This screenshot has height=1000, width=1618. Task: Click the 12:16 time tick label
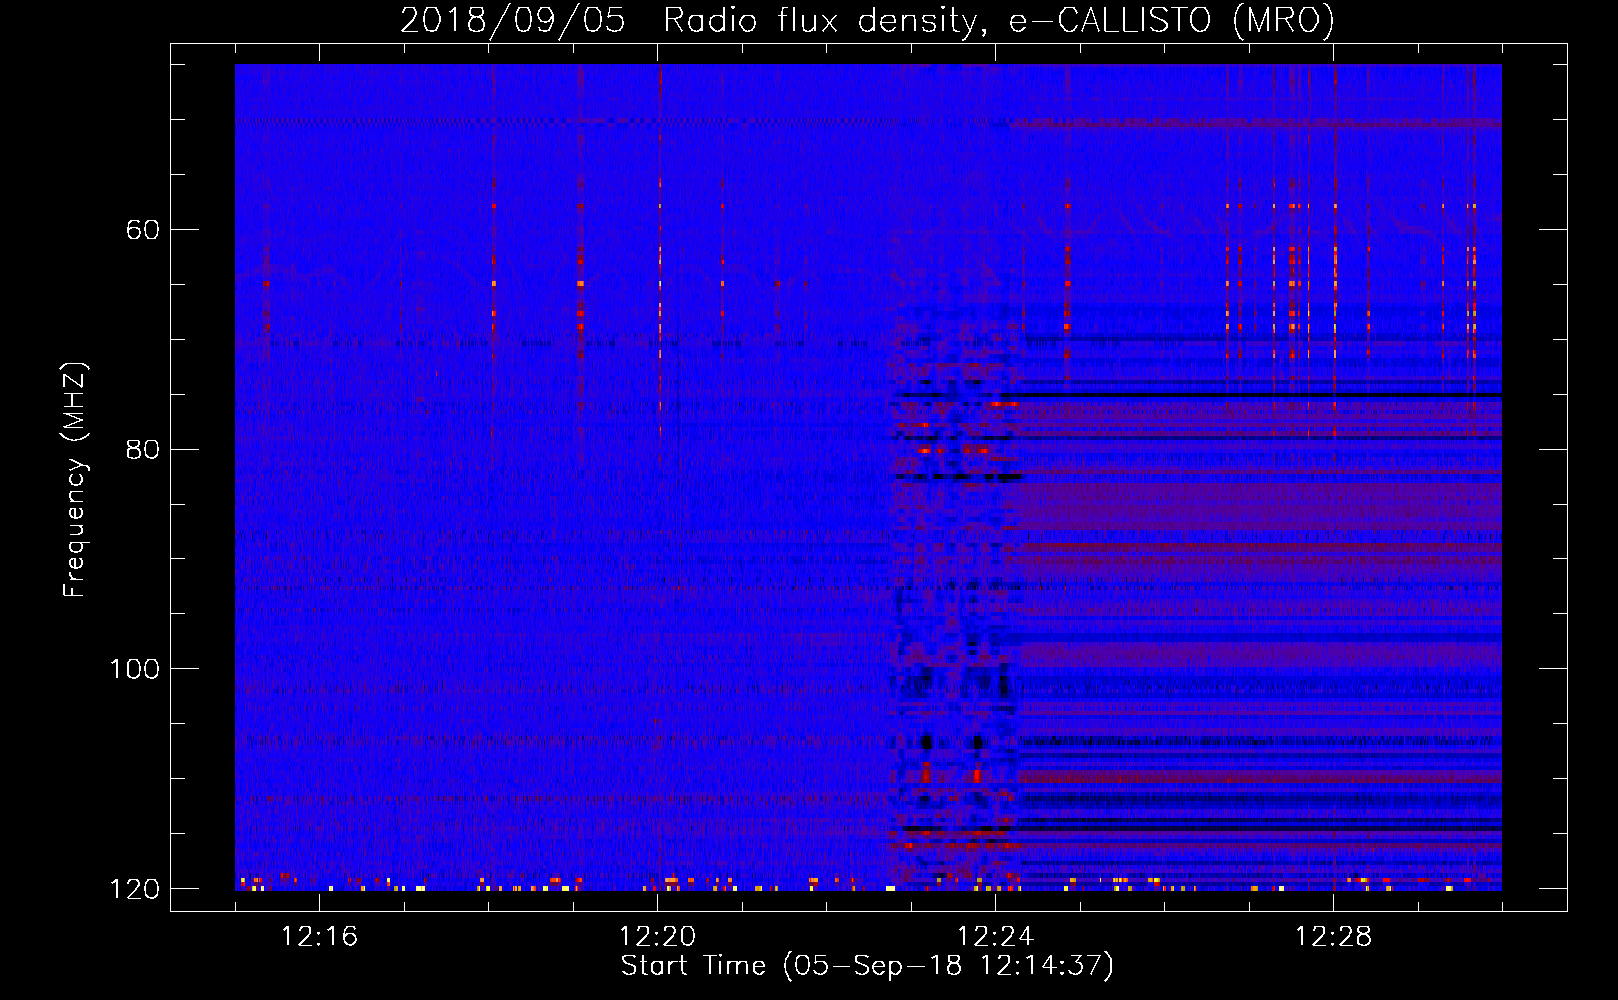coord(319,937)
